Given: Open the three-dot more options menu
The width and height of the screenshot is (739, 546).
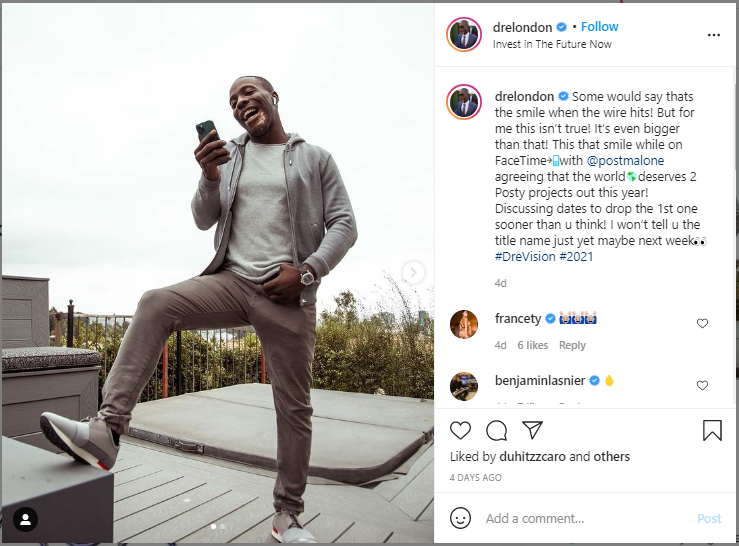Looking at the screenshot, I should click(x=713, y=35).
